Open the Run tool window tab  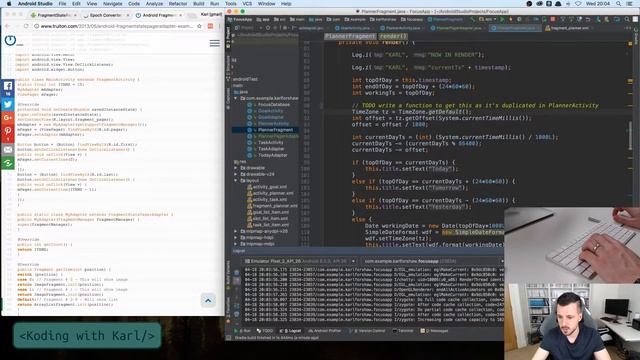pyautogui.click(x=242, y=331)
